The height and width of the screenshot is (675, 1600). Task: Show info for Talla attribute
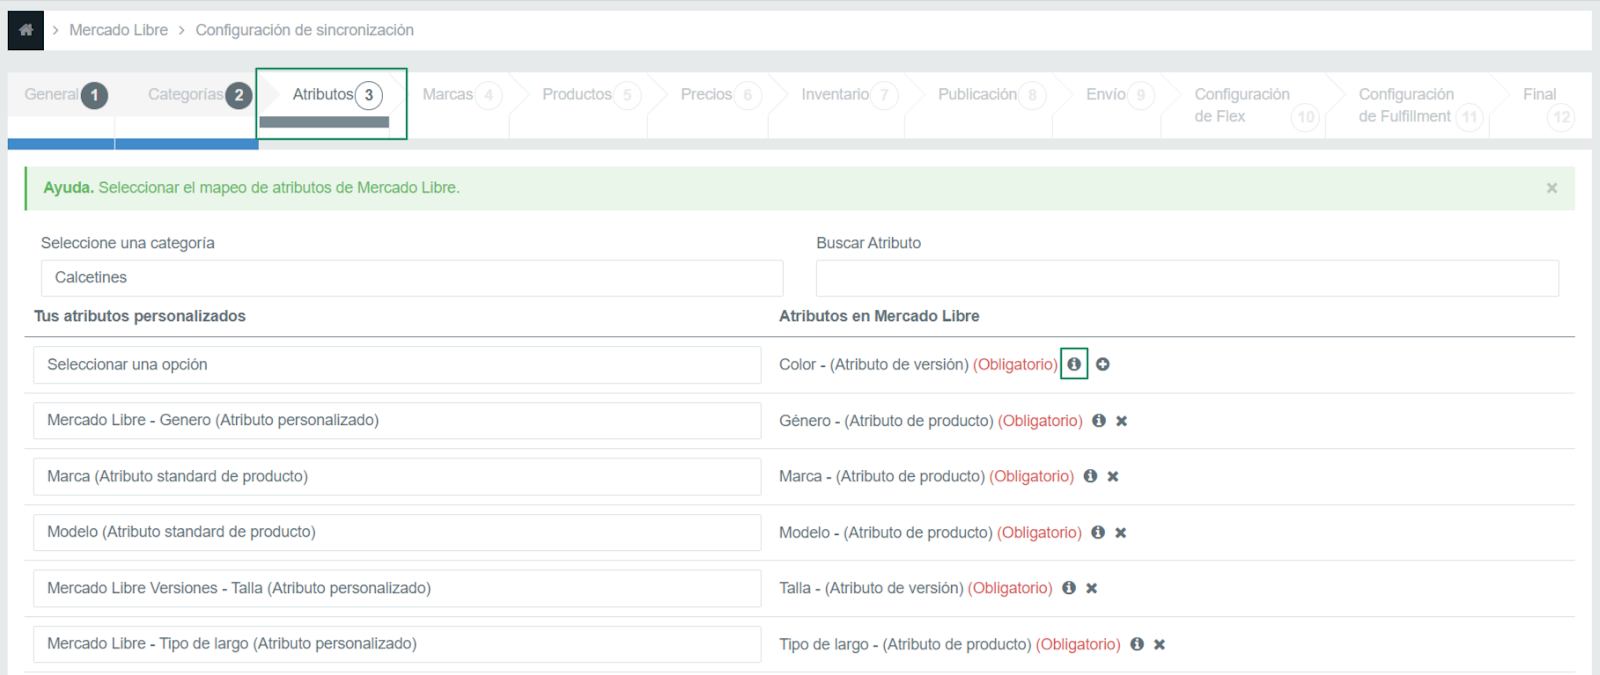tap(1069, 588)
